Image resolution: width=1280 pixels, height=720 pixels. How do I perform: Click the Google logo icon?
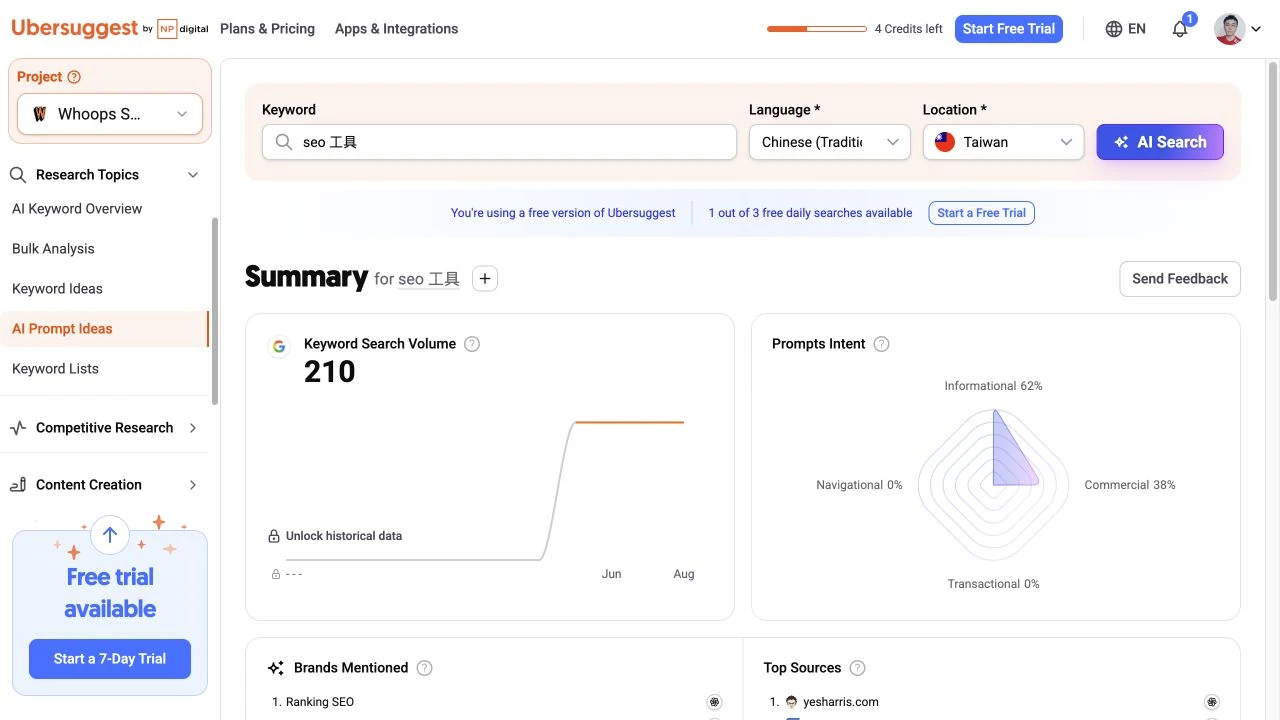[x=279, y=347]
